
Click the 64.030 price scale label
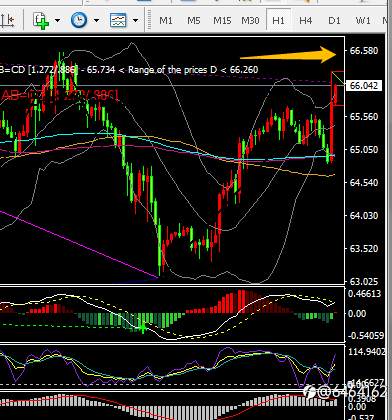(364, 216)
